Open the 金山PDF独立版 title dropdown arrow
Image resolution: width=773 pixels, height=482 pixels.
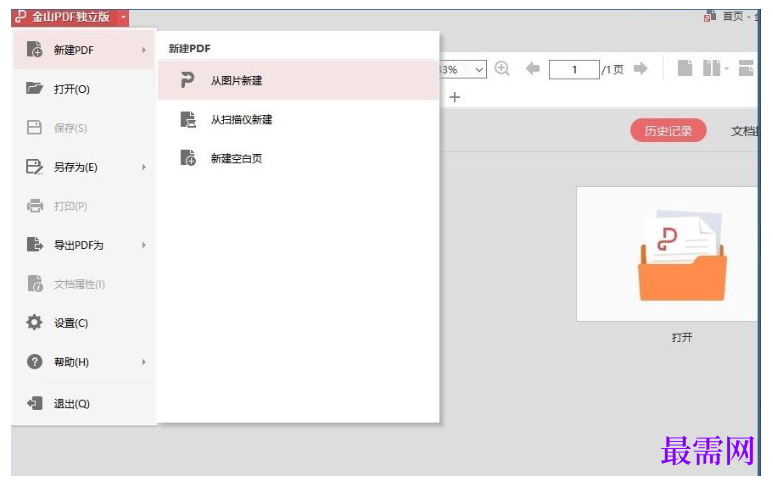tap(123, 17)
